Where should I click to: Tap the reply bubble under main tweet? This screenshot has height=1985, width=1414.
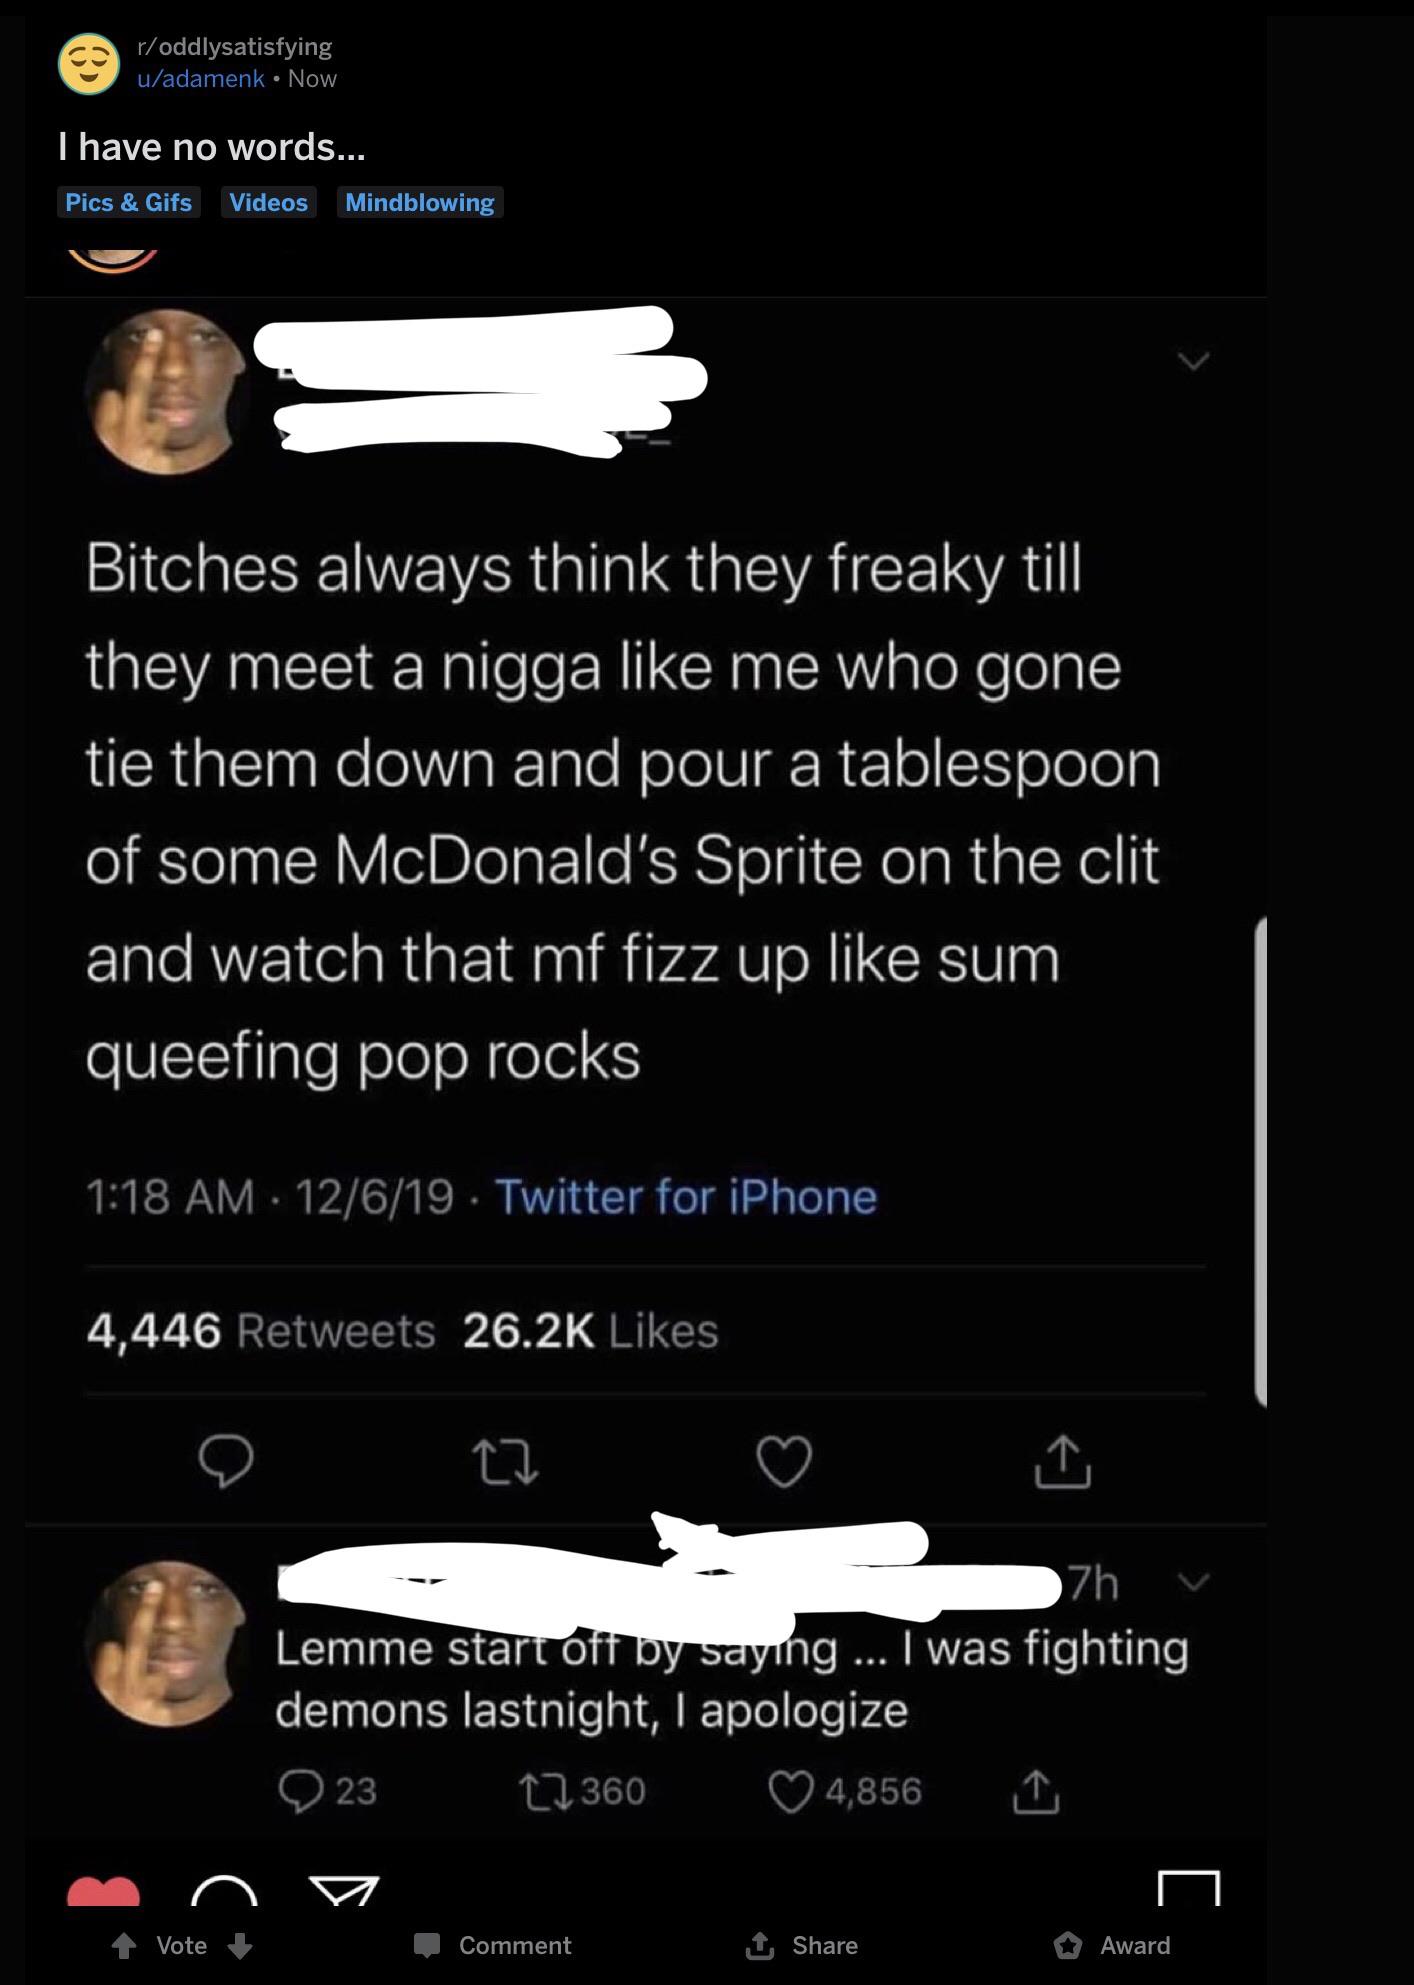click(x=226, y=1462)
